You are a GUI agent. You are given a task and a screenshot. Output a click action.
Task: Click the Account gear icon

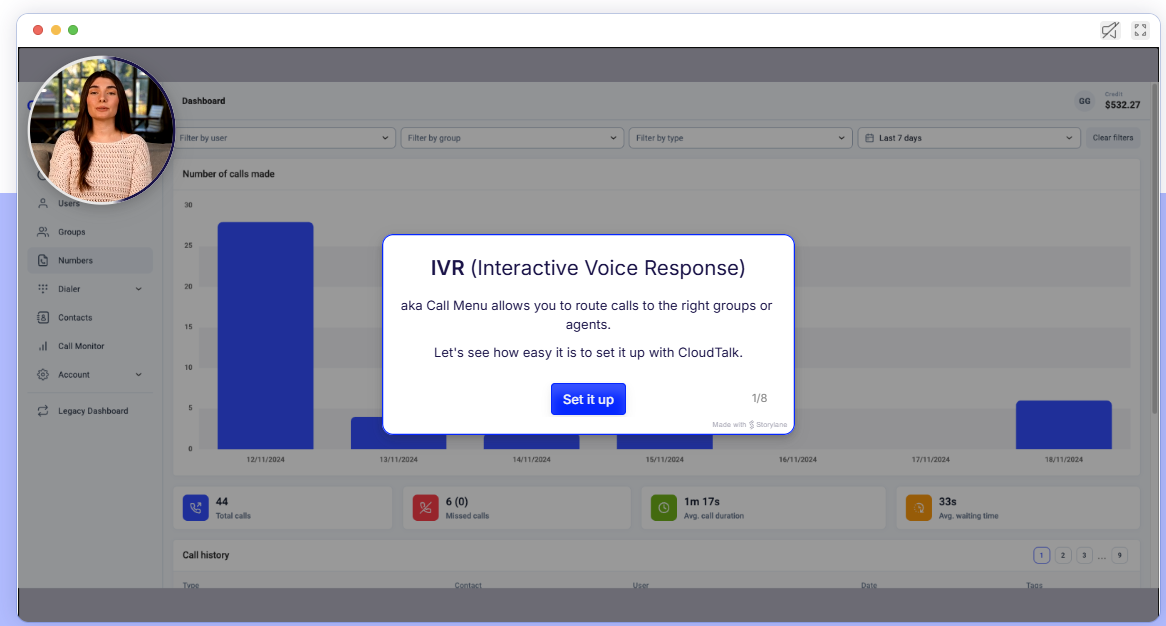pos(43,375)
